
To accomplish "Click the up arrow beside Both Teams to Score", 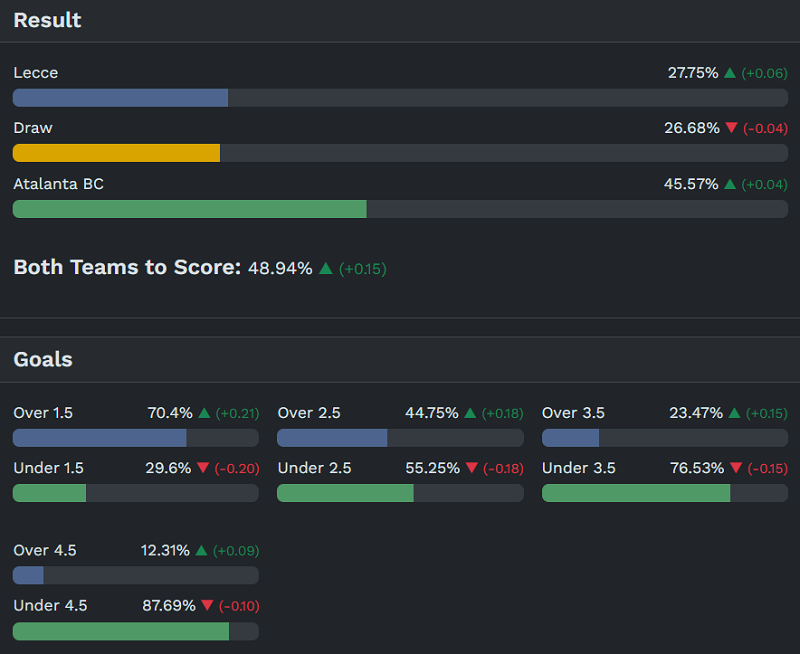I will tap(325, 269).
